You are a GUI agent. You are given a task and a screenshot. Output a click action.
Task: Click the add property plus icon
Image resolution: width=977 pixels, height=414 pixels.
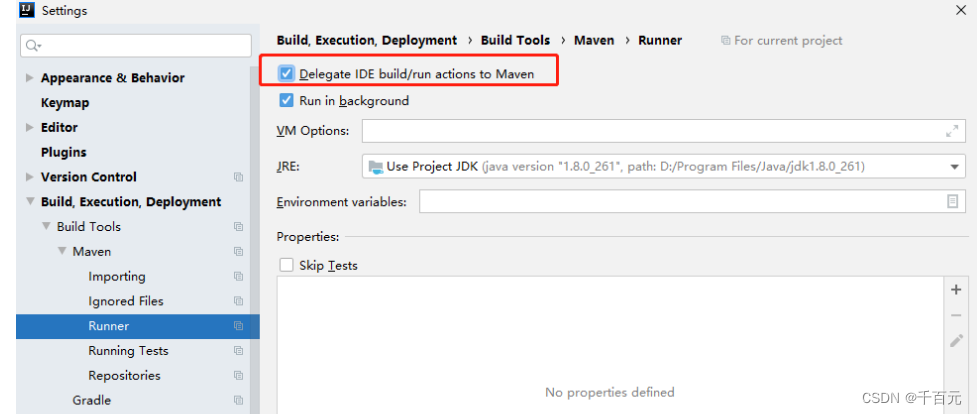coord(956,290)
